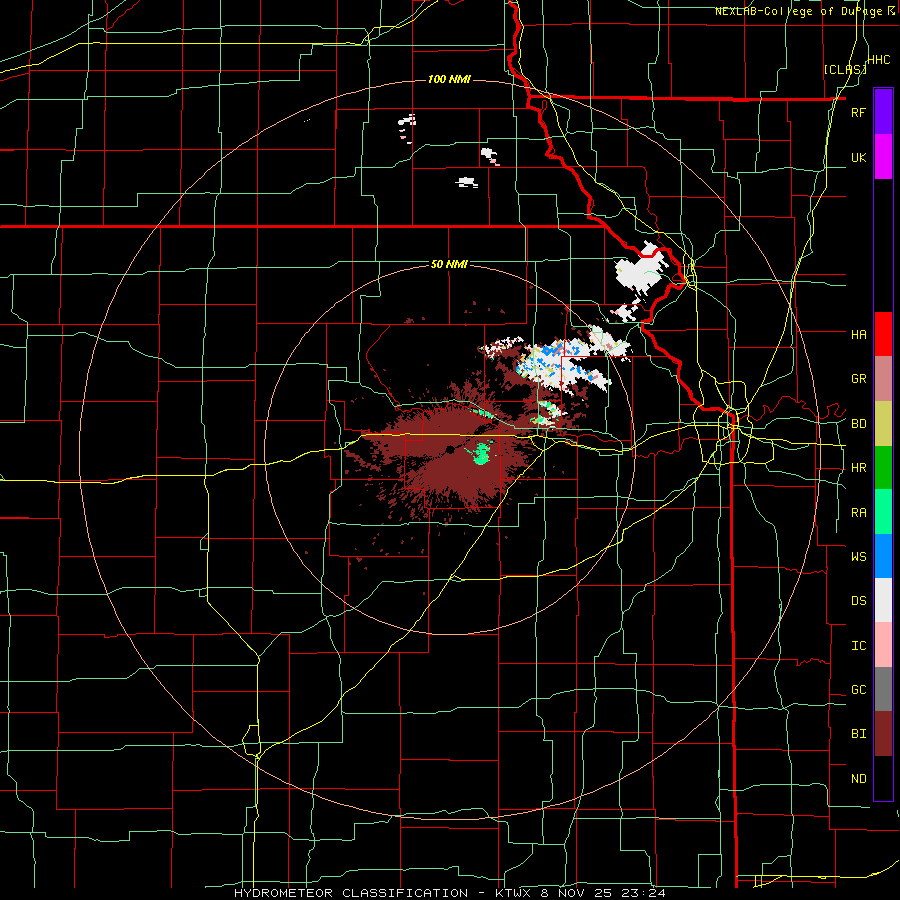Click the UK magenta legend swatch
Screen dimensions: 900x900
point(883,157)
